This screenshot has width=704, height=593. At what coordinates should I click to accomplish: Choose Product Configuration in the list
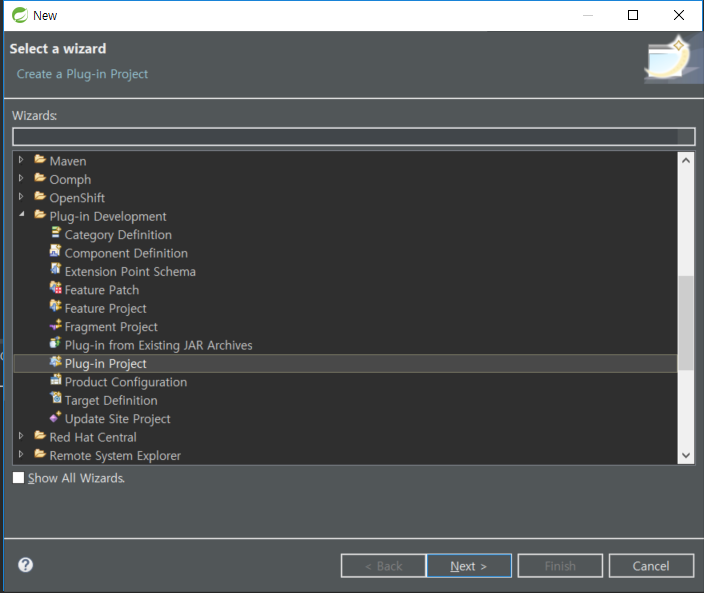click(x=126, y=382)
